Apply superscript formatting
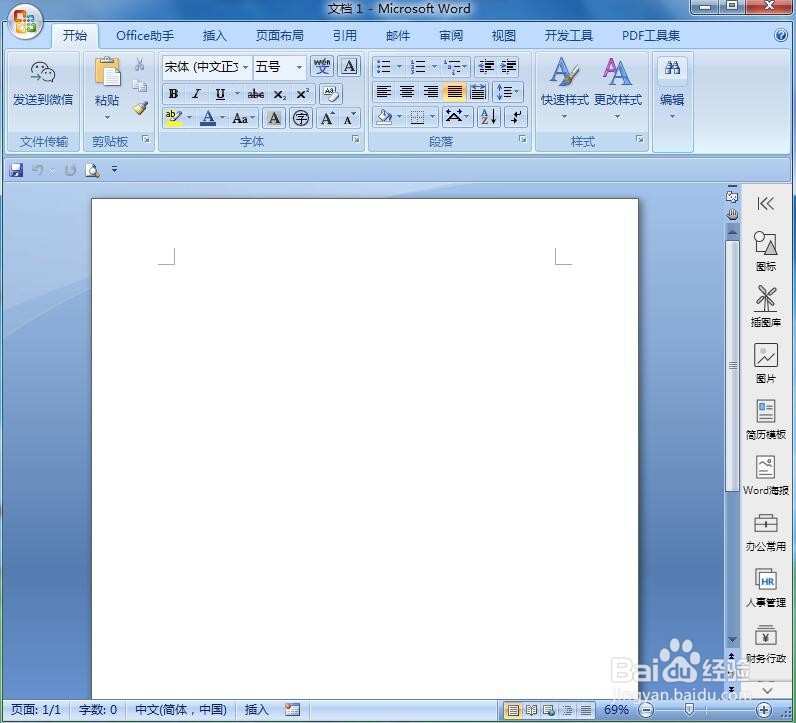 303,94
